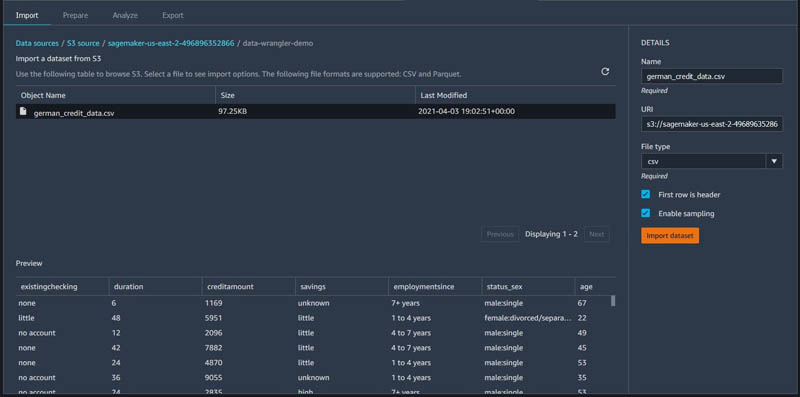Click the 2021-04-03 19:02:51+00:00 date cell
800x397 pixels.
pyautogui.click(x=466, y=111)
